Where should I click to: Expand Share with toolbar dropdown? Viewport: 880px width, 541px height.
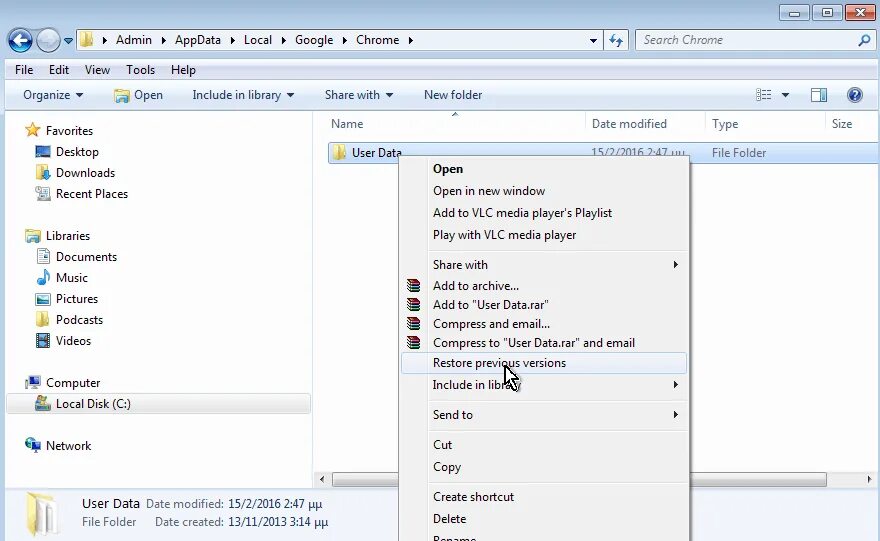coord(359,95)
